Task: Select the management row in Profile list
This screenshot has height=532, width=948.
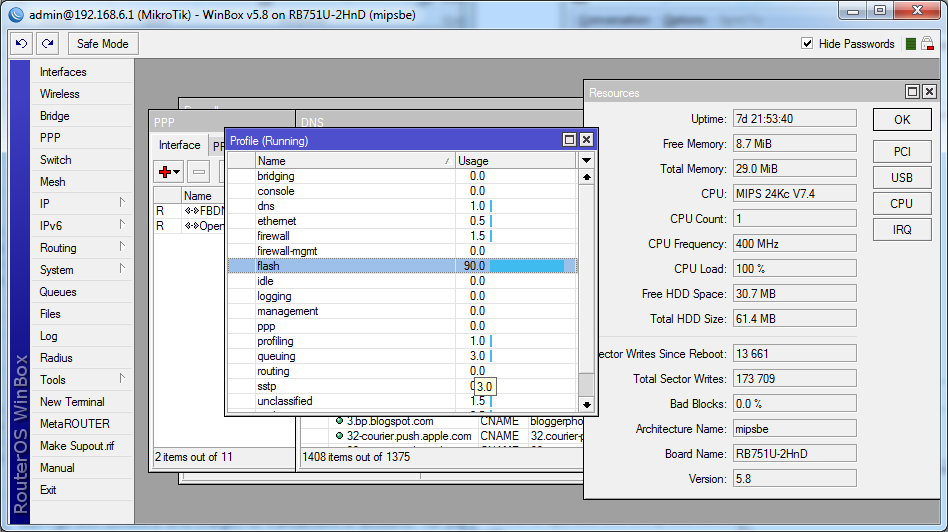Action: 403,311
